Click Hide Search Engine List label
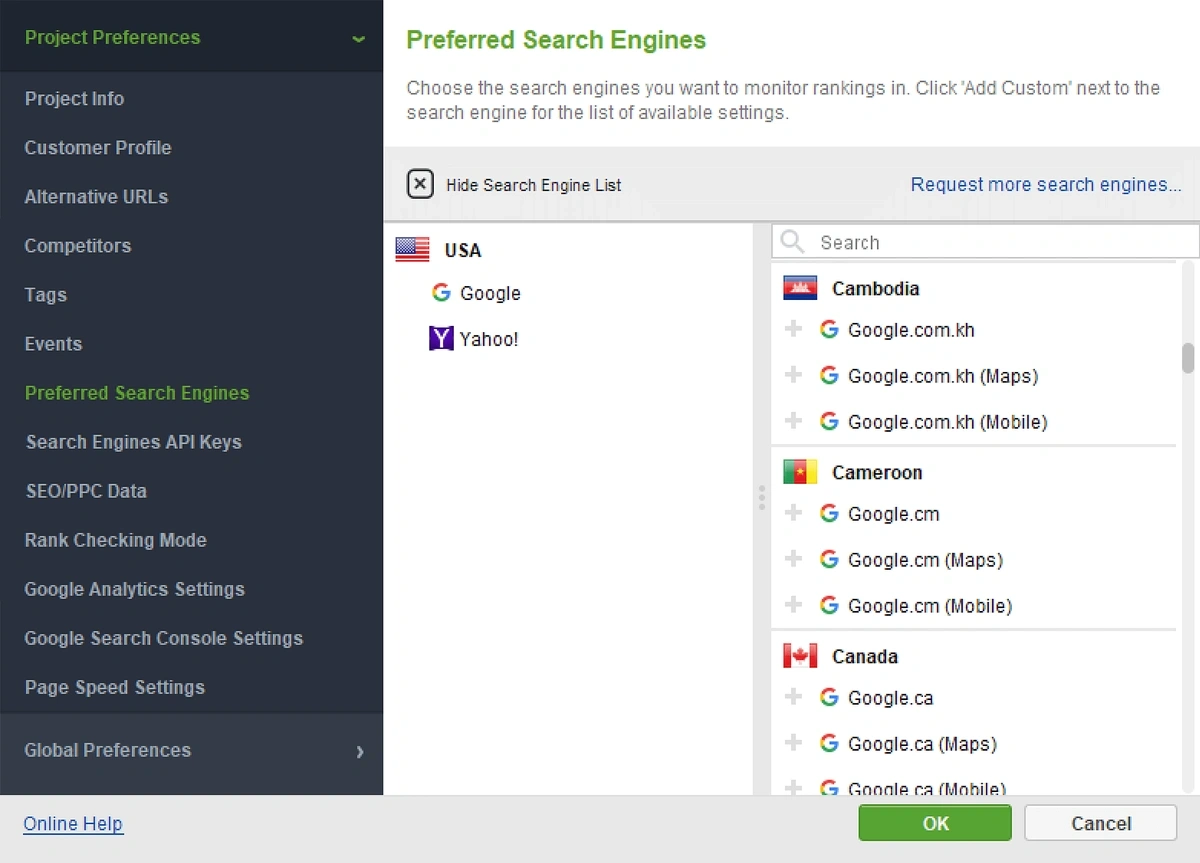This screenshot has height=863, width=1200. tap(534, 185)
